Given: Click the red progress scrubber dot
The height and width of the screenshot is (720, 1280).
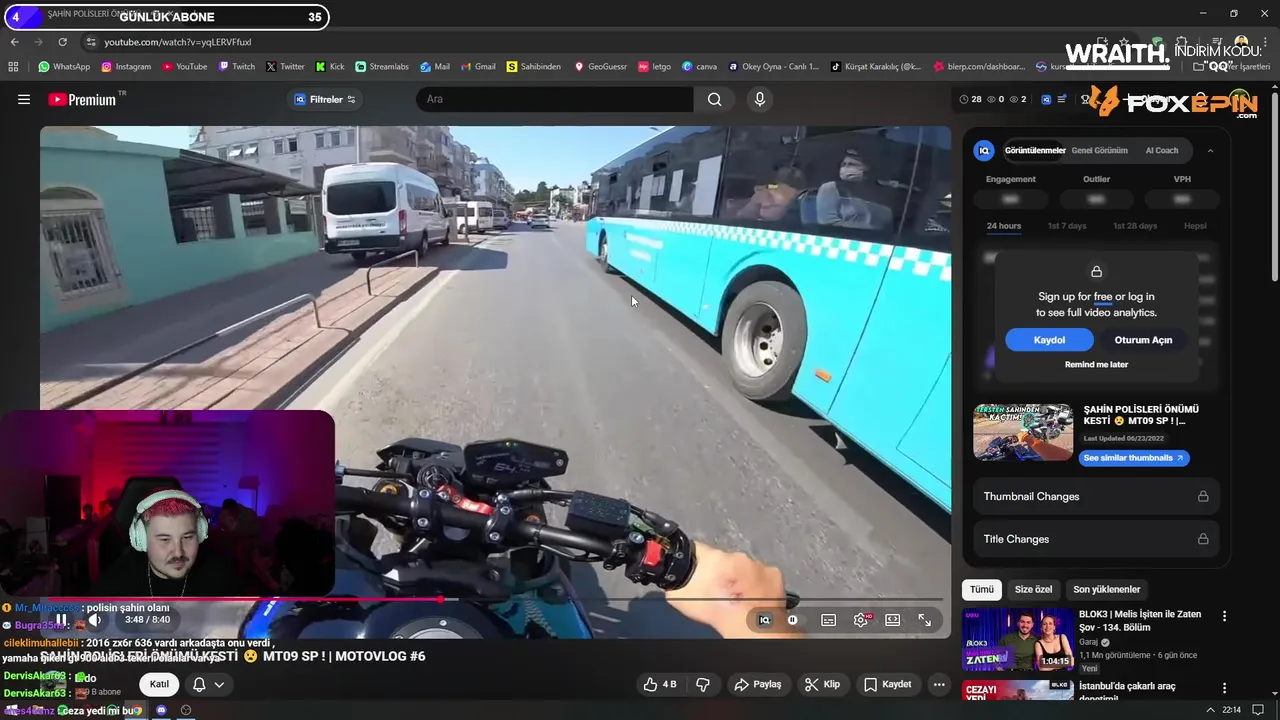Looking at the screenshot, I should coord(440,600).
